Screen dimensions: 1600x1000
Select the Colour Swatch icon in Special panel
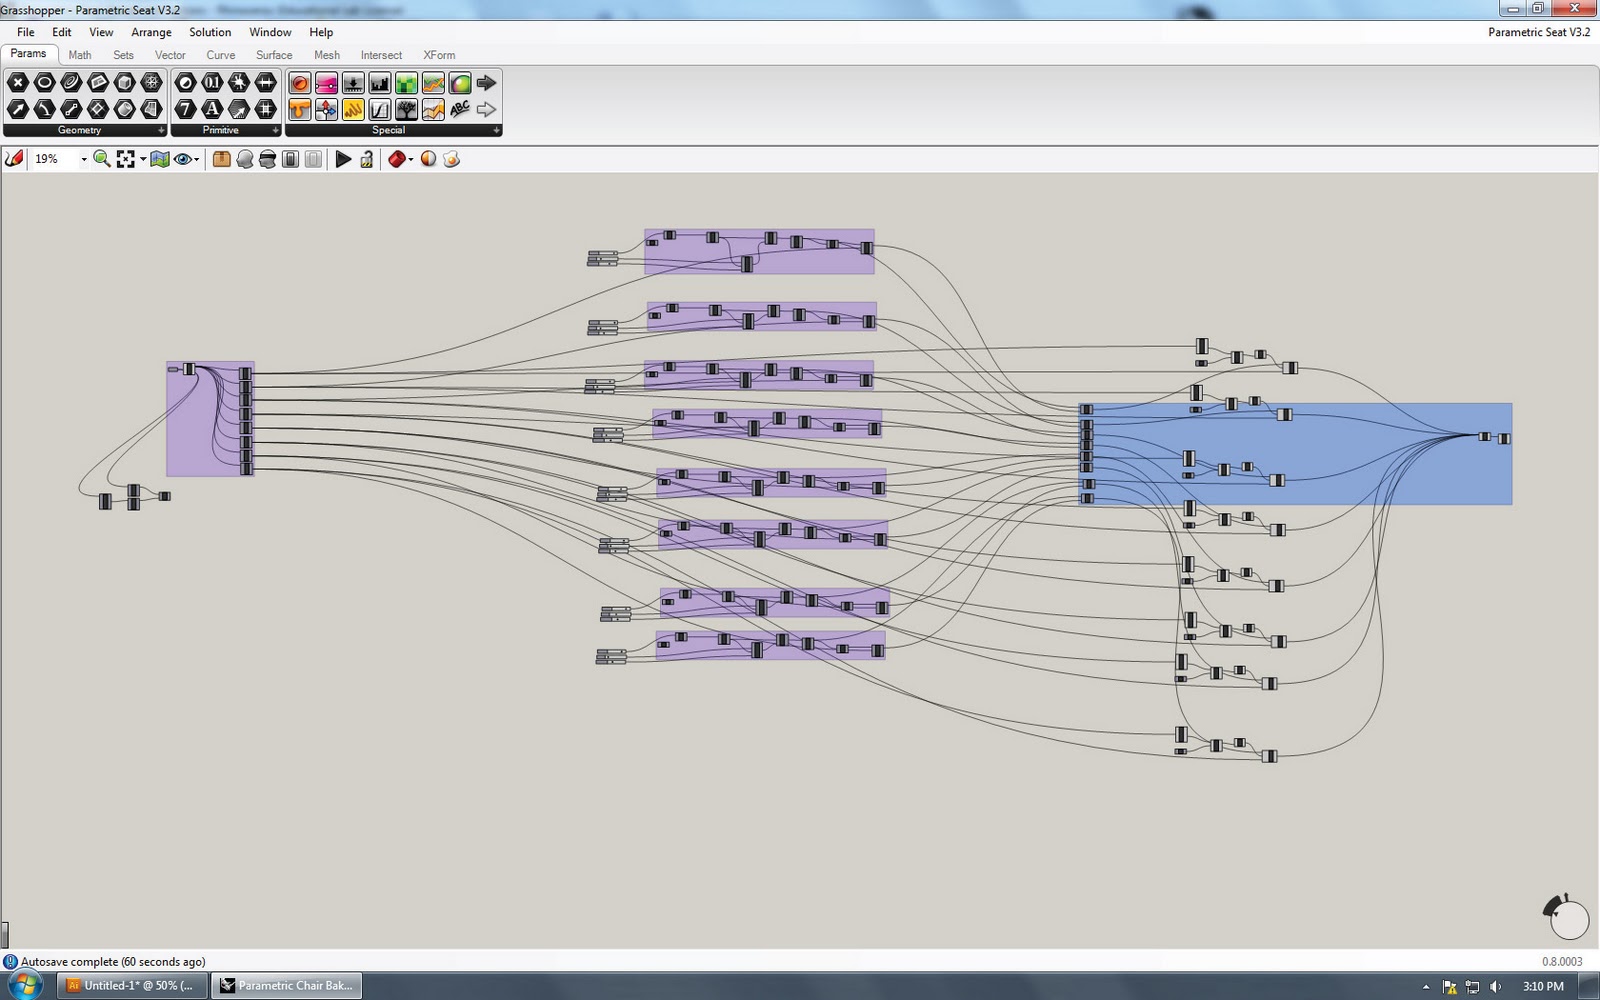pos(461,84)
